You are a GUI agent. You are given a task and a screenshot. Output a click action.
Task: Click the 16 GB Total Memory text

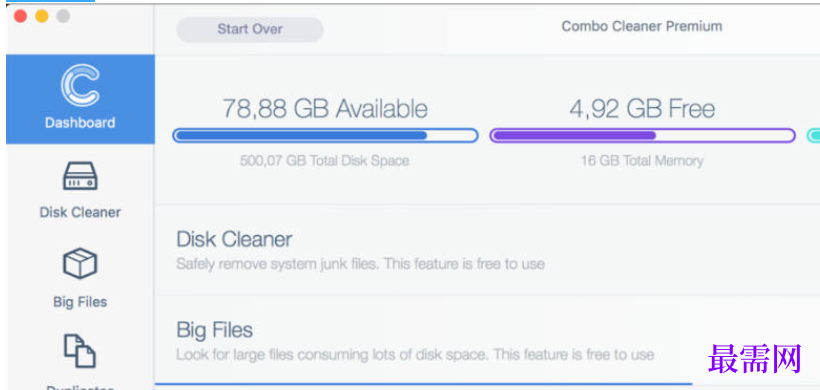642,160
